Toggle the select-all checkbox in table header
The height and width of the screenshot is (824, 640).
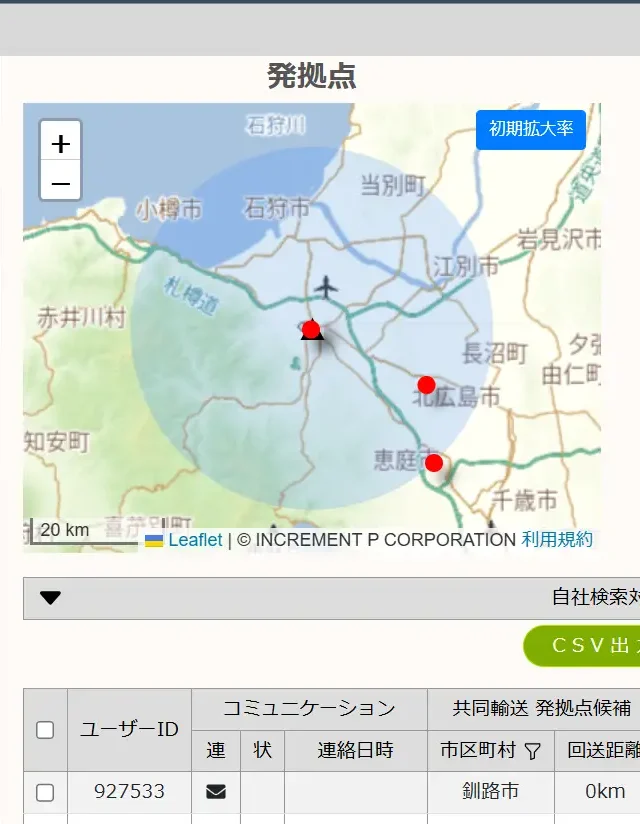tap(45, 729)
